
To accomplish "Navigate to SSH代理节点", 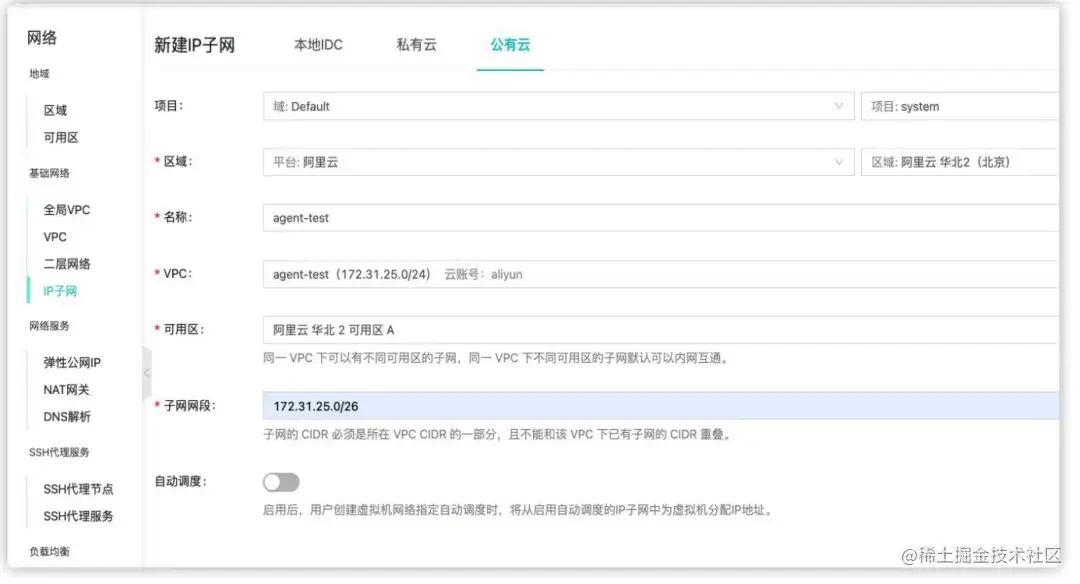I will tap(80, 489).
